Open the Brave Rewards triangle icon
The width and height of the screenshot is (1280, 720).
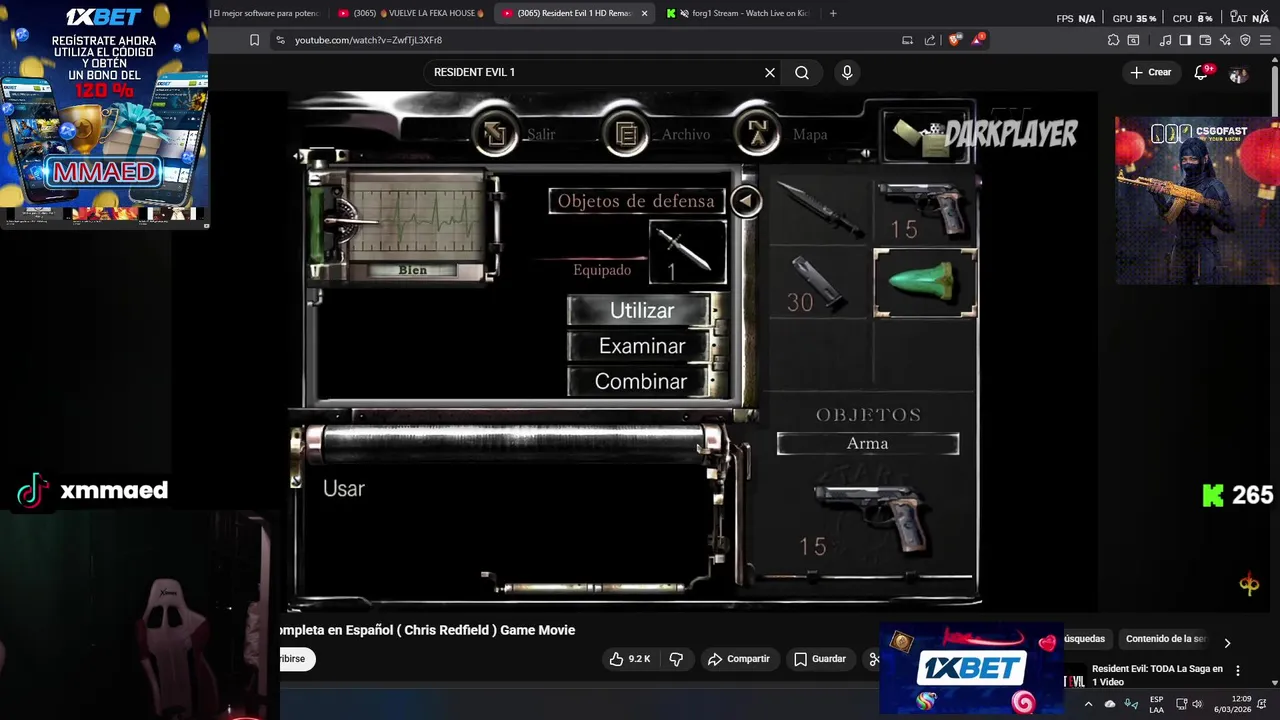point(979,40)
